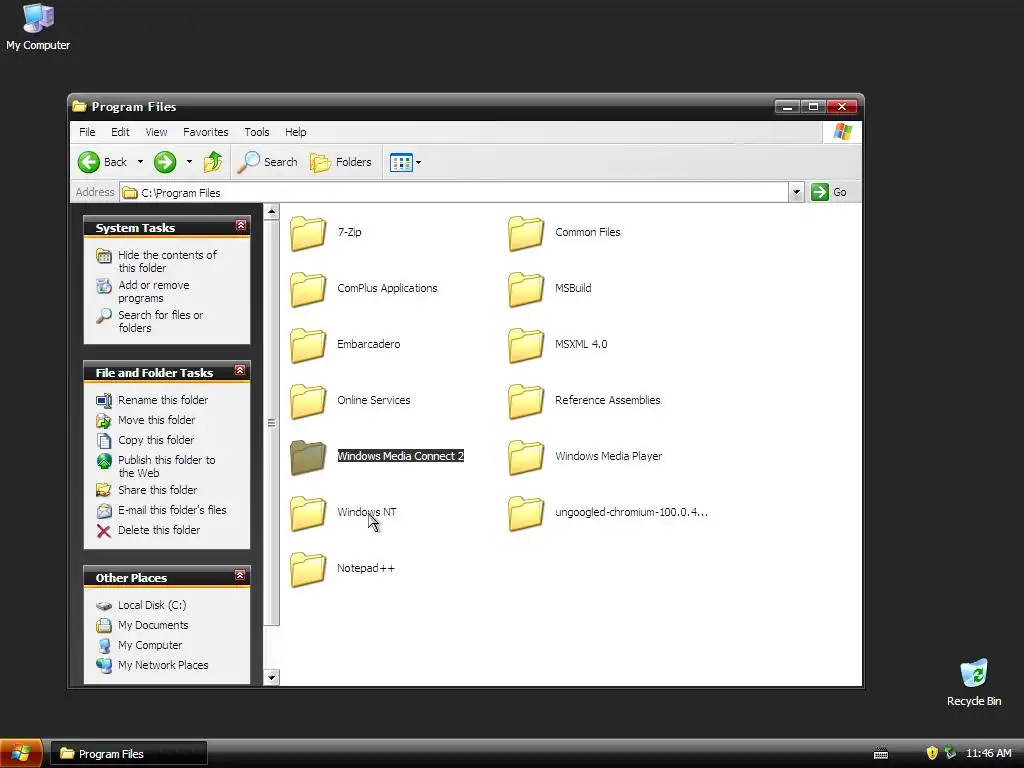1024x768 pixels.
Task: Click Share this folder
Action: 146,490
